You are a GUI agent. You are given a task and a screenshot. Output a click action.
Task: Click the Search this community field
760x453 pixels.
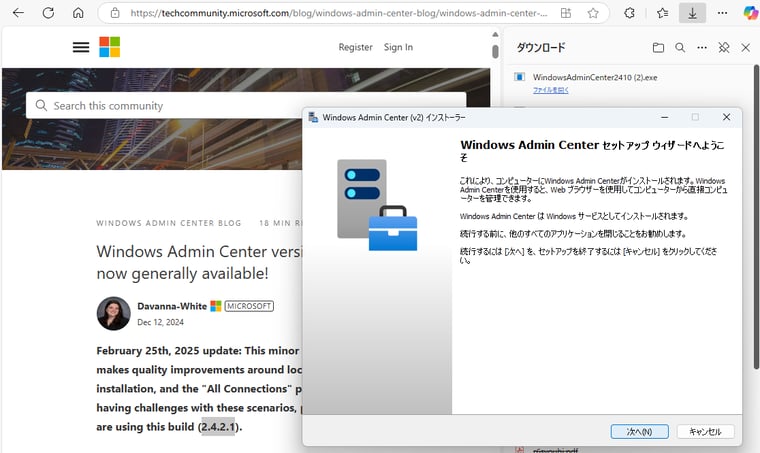coord(246,106)
